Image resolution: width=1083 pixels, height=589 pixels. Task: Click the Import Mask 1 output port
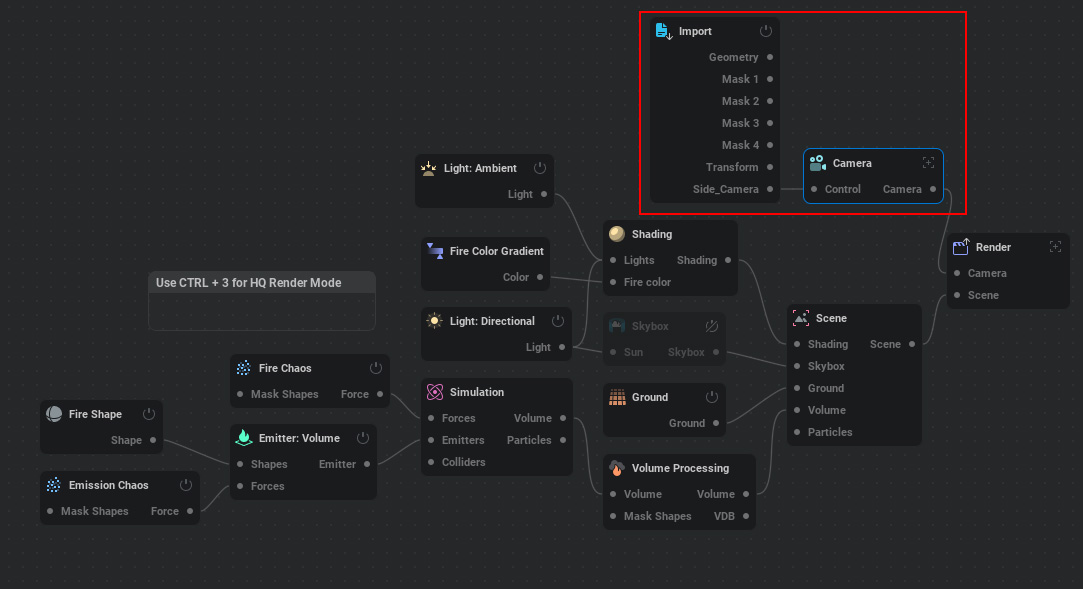point(770,79)
